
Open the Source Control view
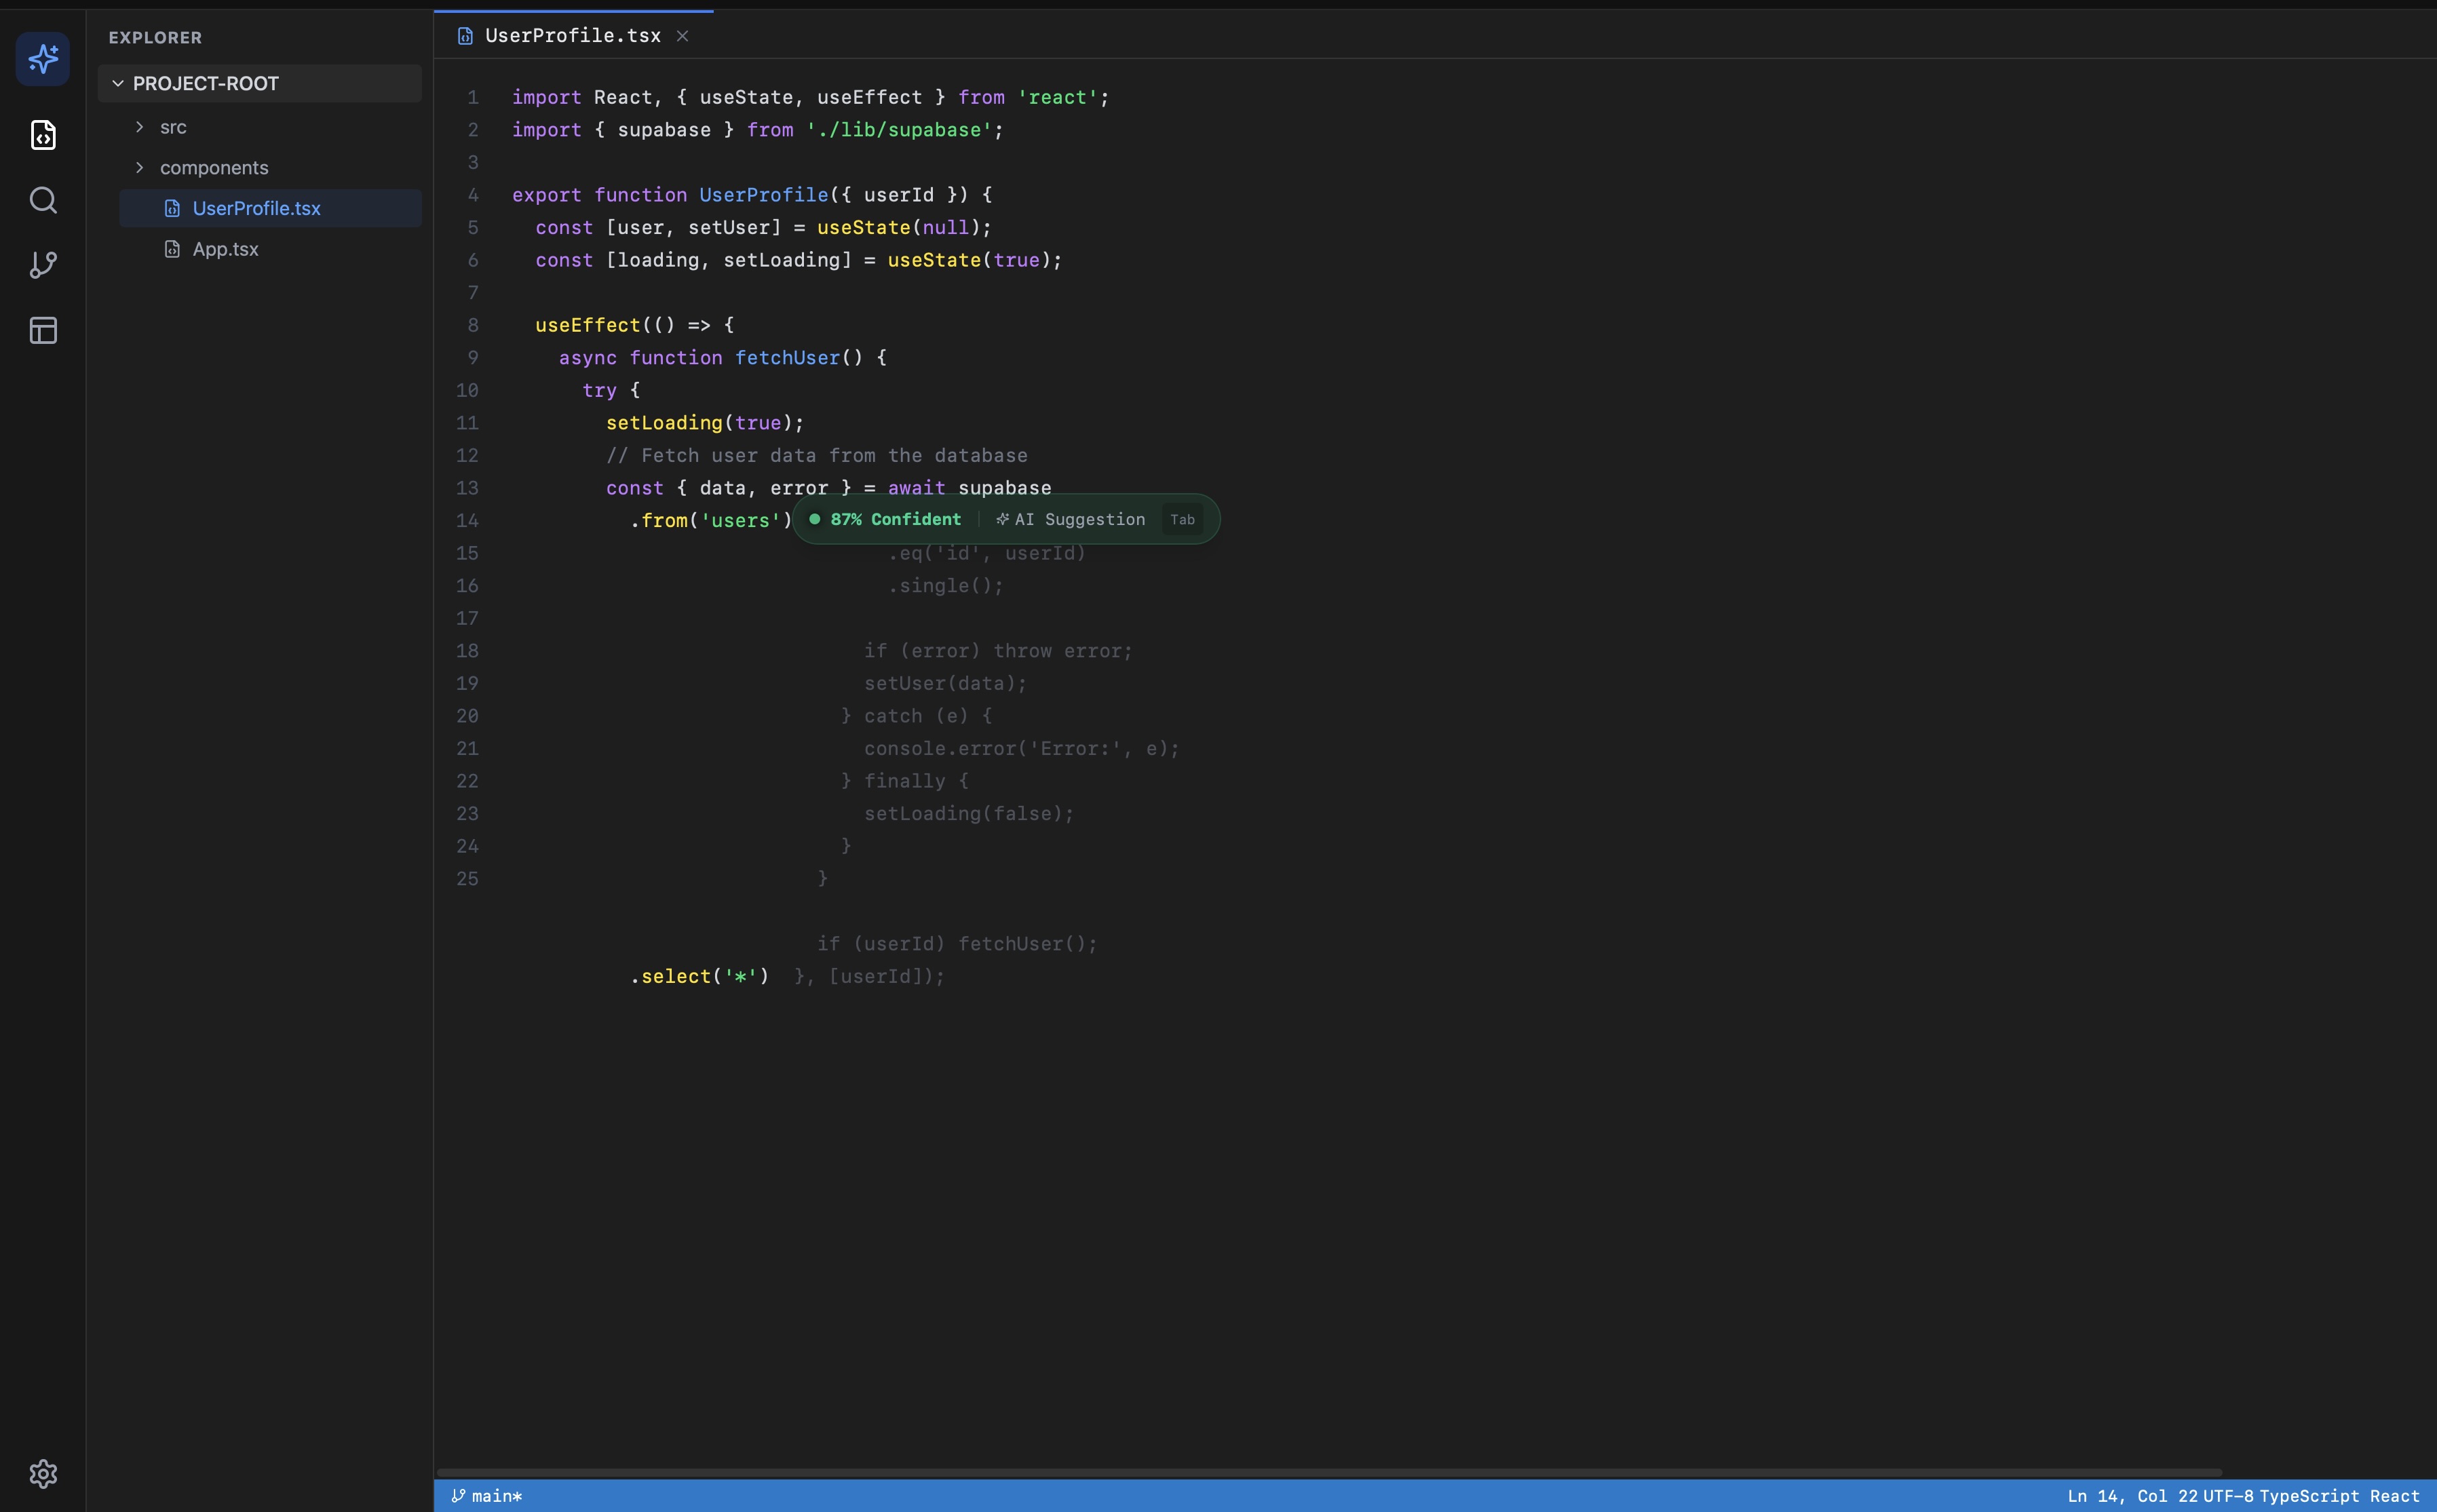43,265
